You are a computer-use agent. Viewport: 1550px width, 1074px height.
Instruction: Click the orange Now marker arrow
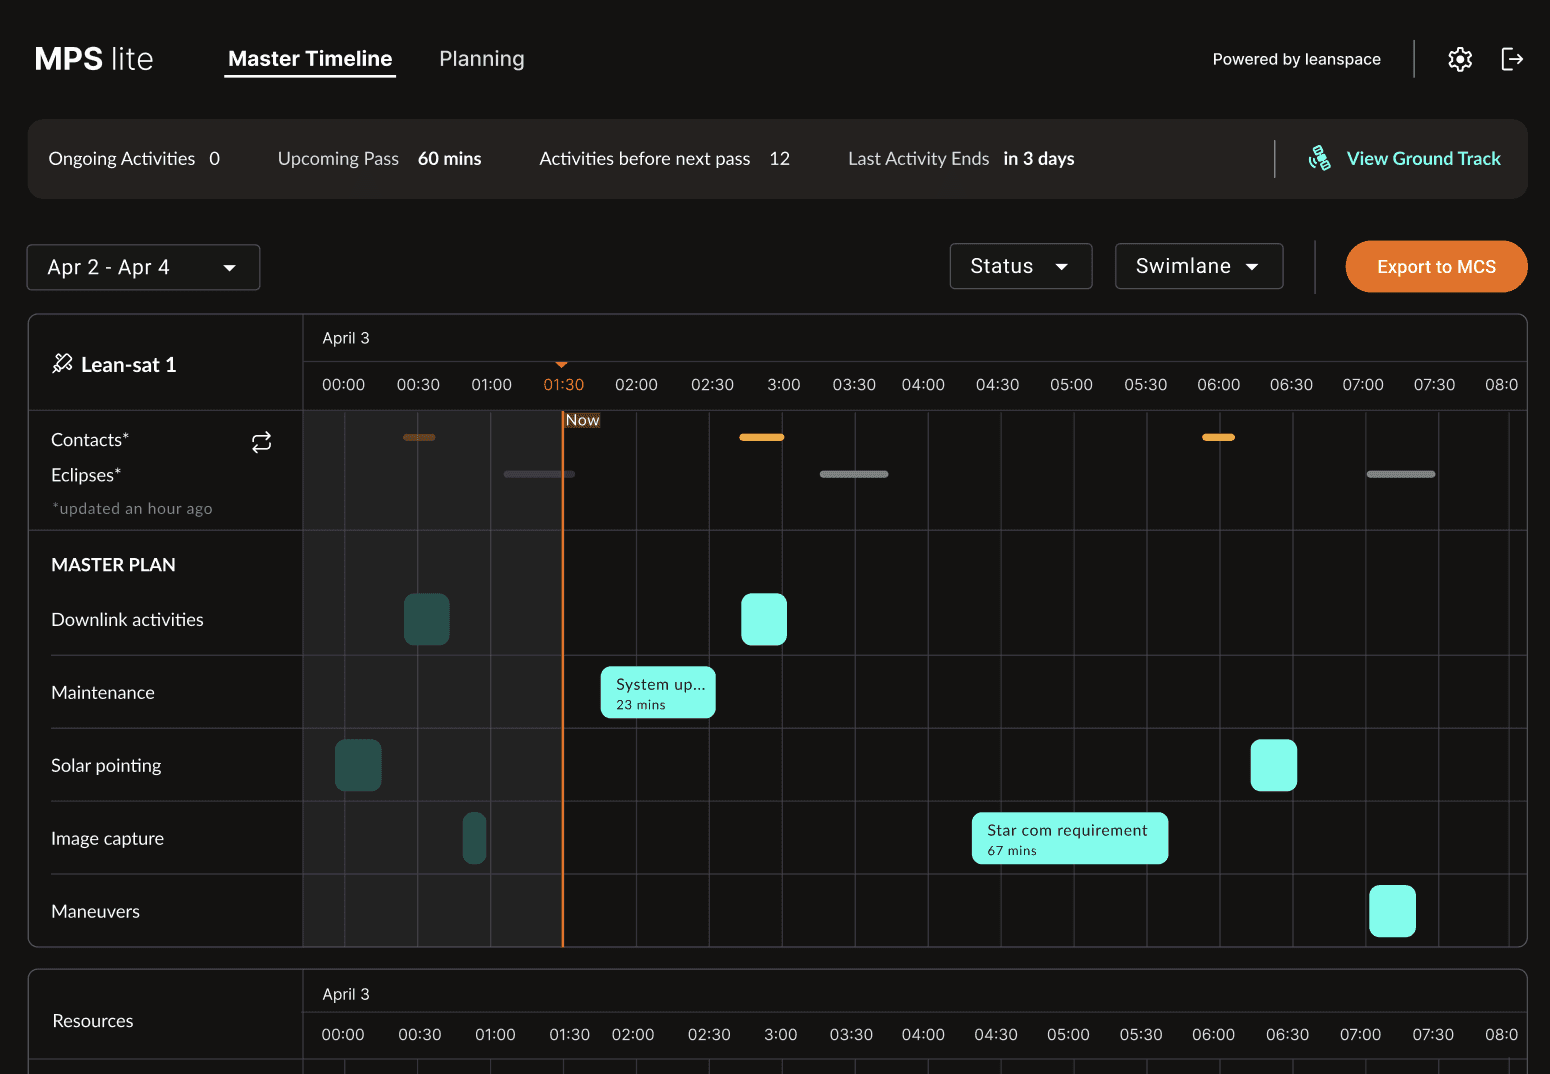click(562, 364)
